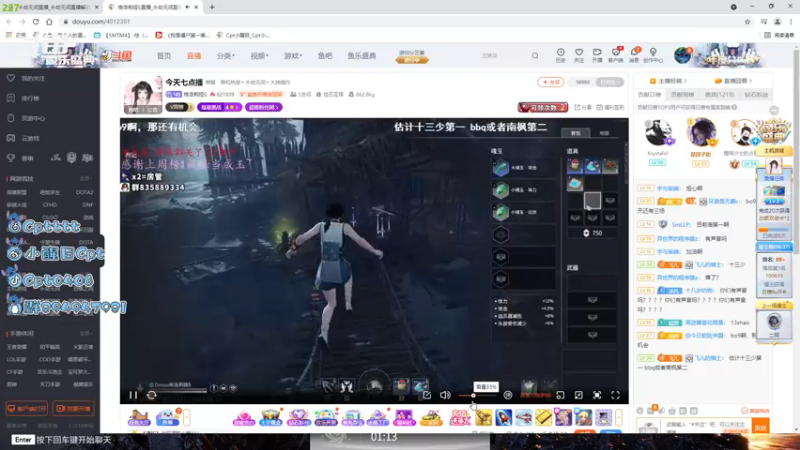The image size is (800, 450).
Task: Open 关注 follow heart icon in header
Action: coord(579,55)
